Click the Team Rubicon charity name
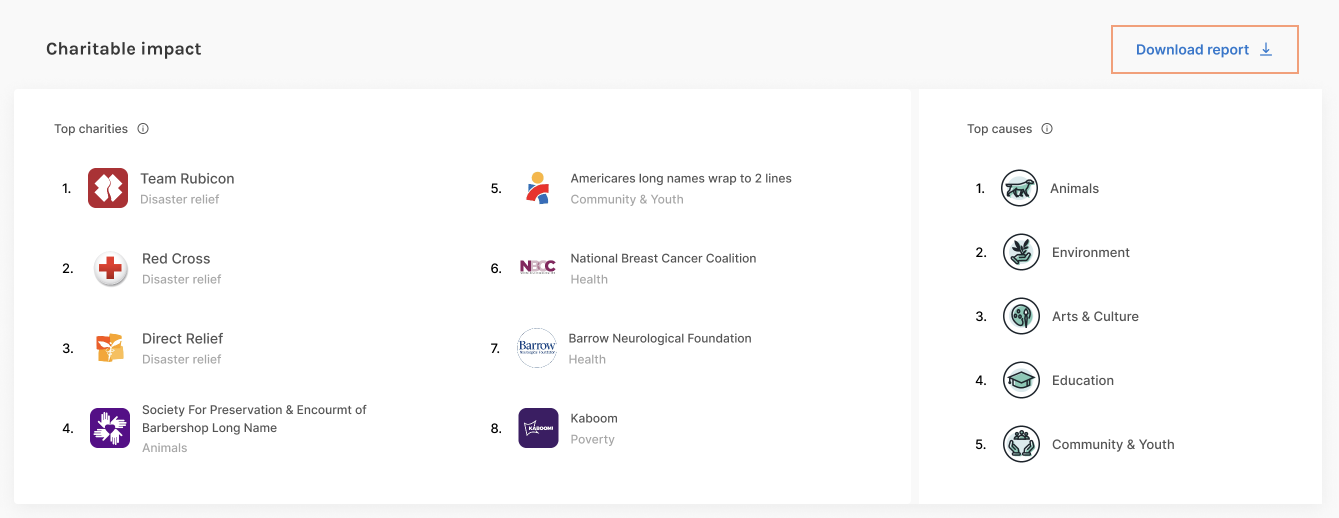1339x518 pixels. pos(187,178)
